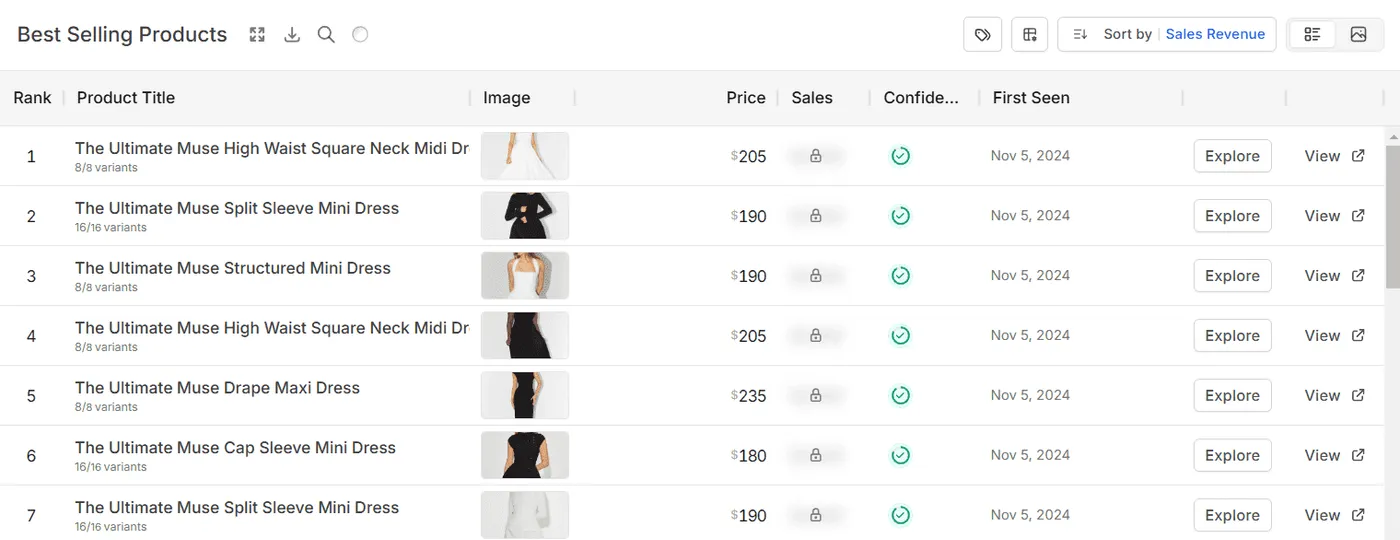Click the circular status indicator by the title
Viewport: 1400px width, 540px height.
pos(361,35)
